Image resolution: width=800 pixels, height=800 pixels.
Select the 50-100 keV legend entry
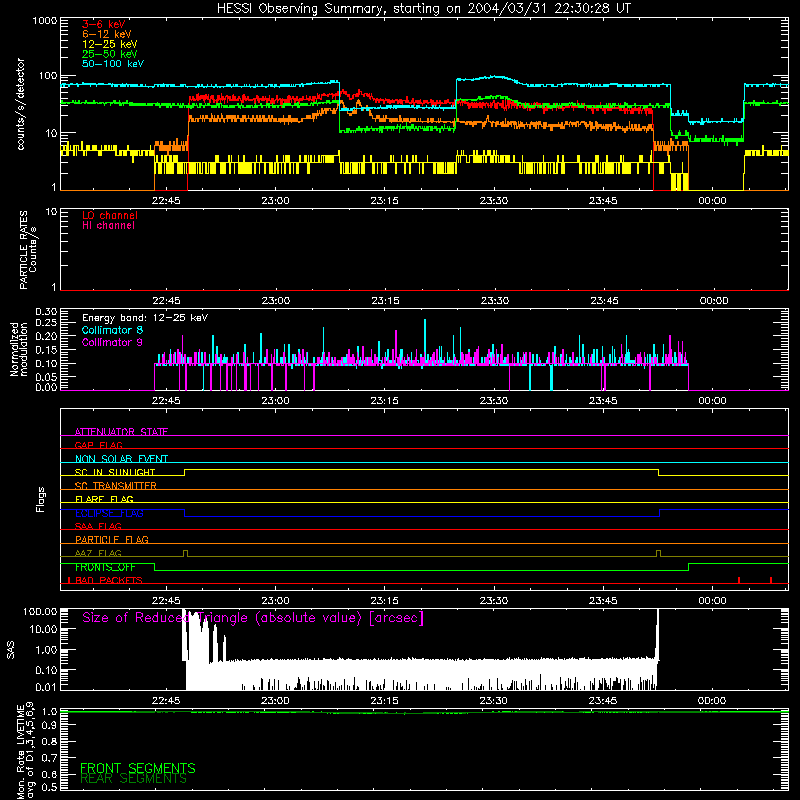tap(113, 64)
